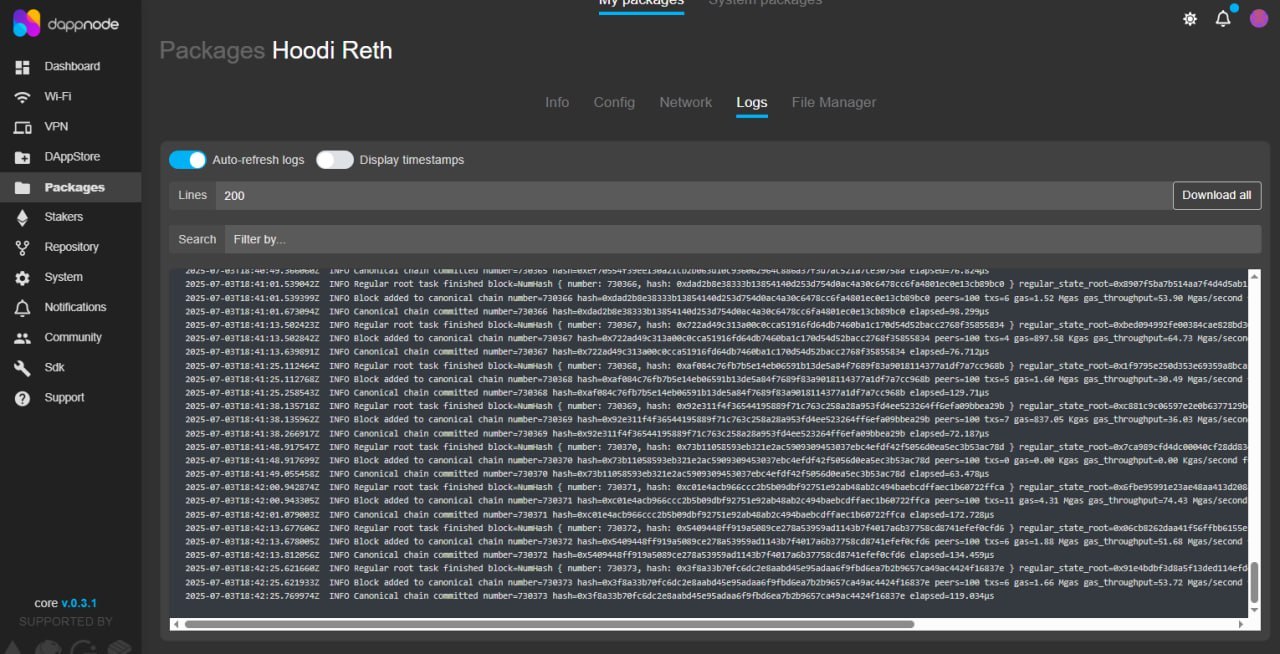Click the log scroll right arrow

[x=1242, y=624]
